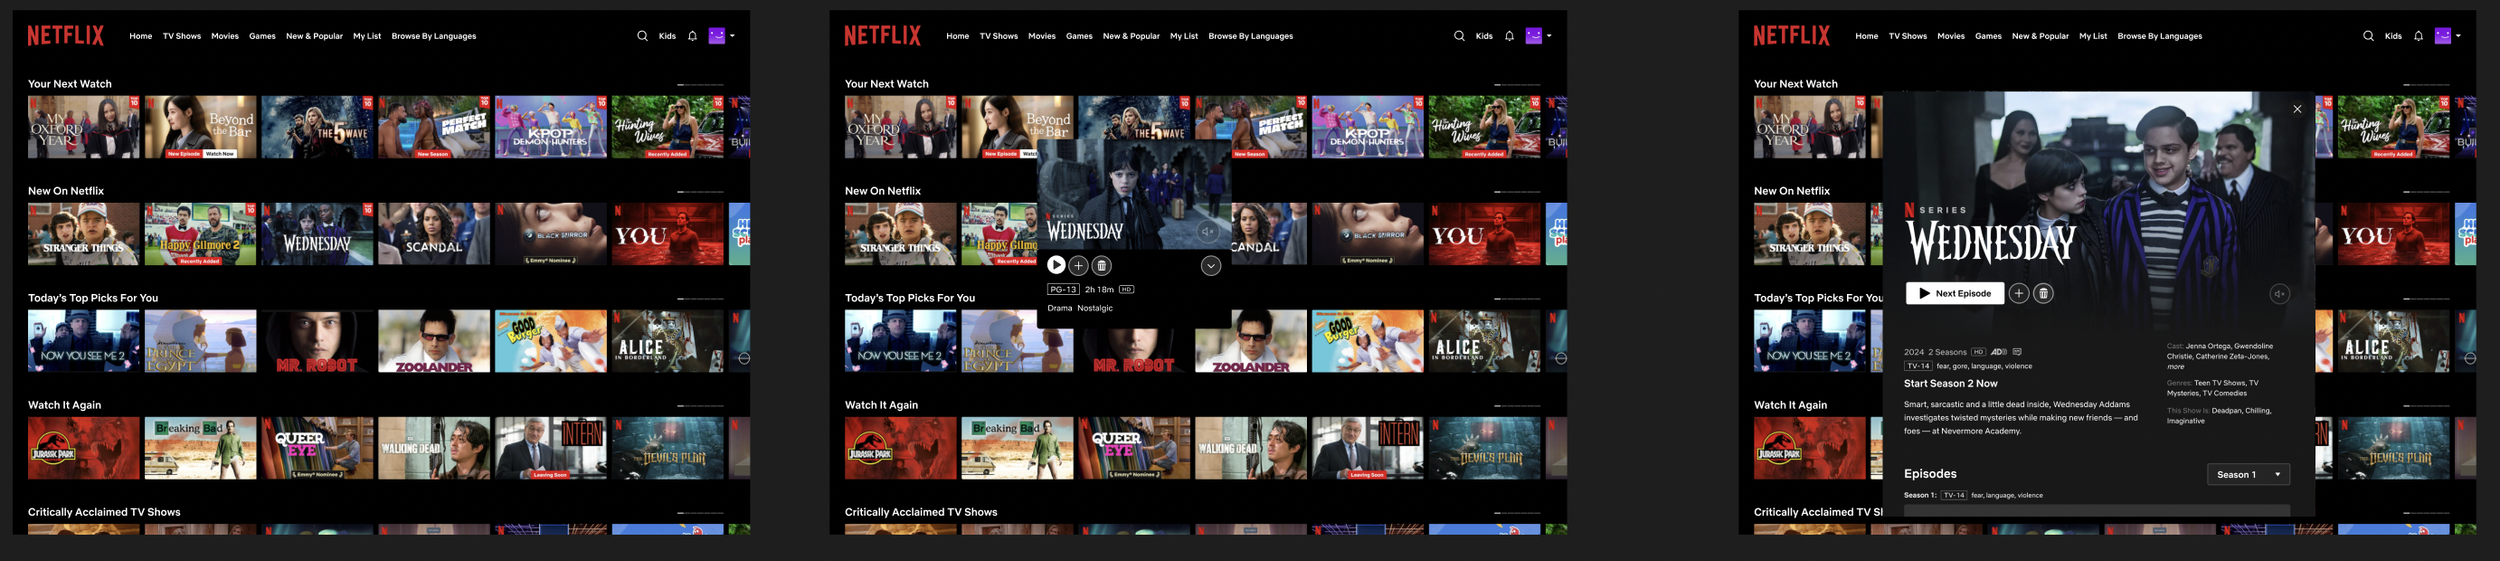
Task: Open Breaking Bad thumbnail on left screen
Action: pyautogui.click(x=200, y=448)
